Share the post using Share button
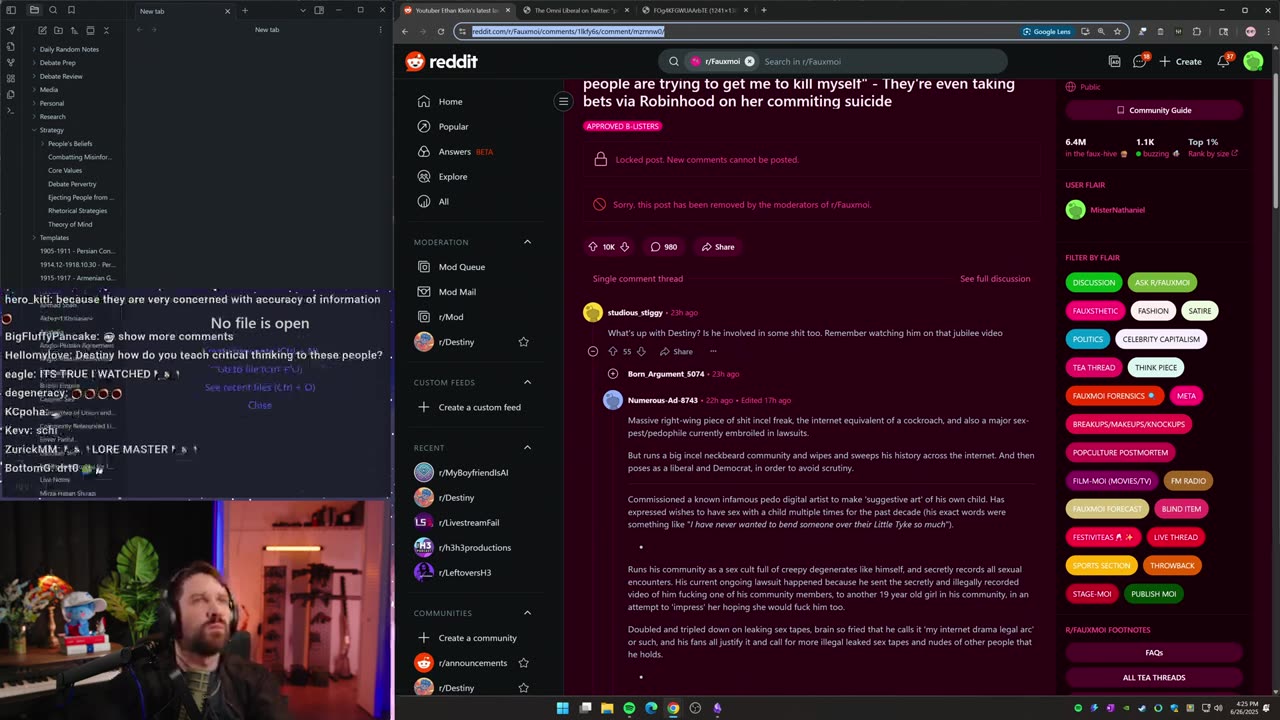The width and height of the screenshot is (1280, 720). pyautogui.click(x=717, y=247)
